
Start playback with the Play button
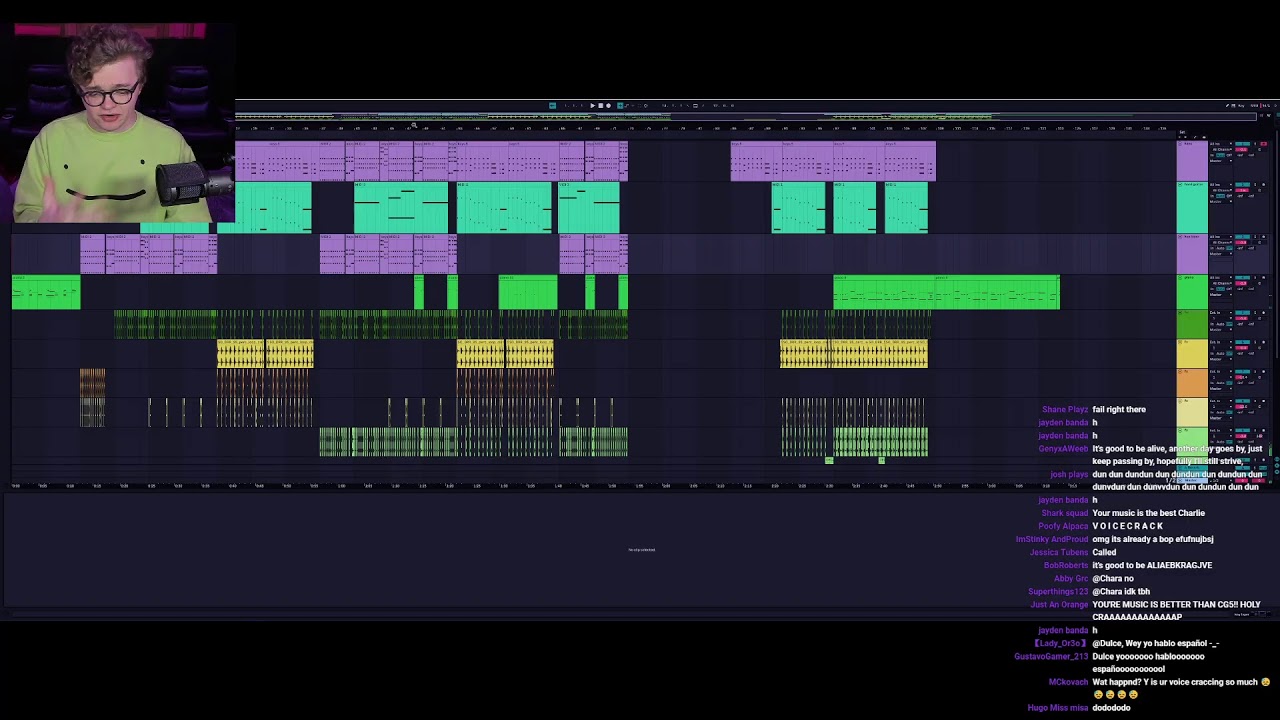pyautogui.click(x=592, y=105)
